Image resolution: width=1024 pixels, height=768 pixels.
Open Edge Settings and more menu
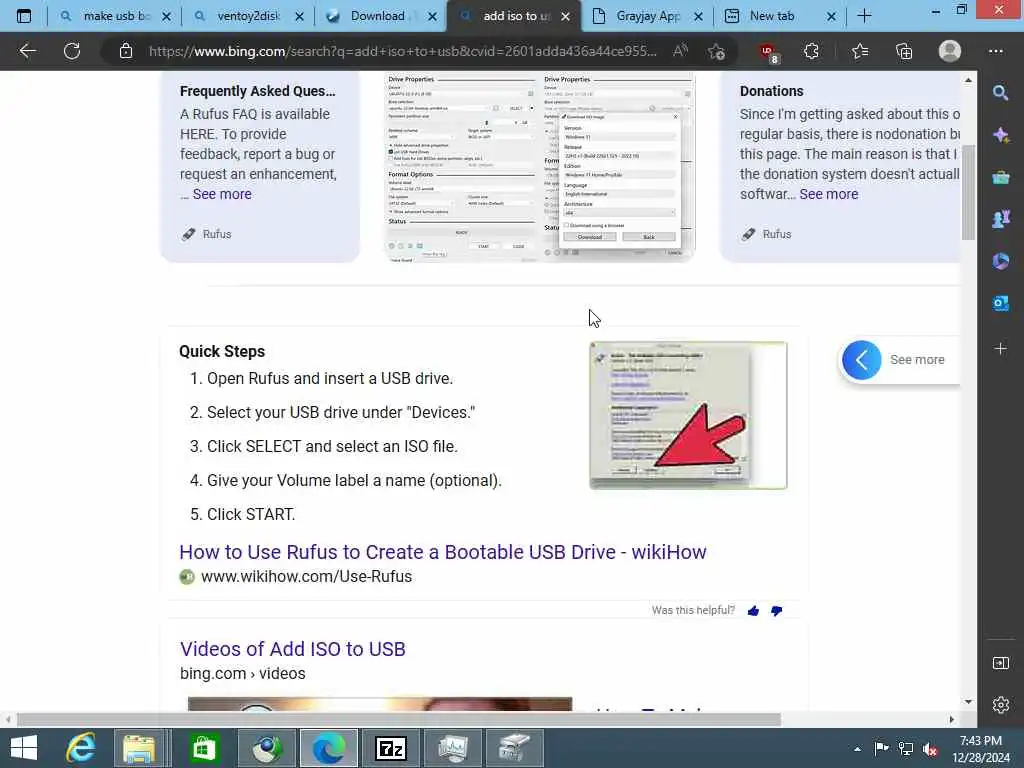pyautogui.click(x=995, y=51)
